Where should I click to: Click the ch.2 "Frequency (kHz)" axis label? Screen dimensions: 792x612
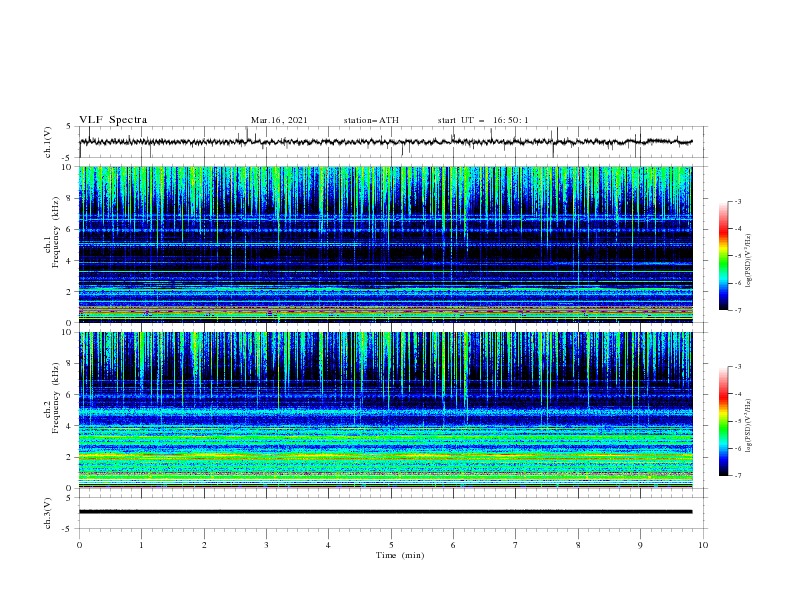(x=56, y=398)
